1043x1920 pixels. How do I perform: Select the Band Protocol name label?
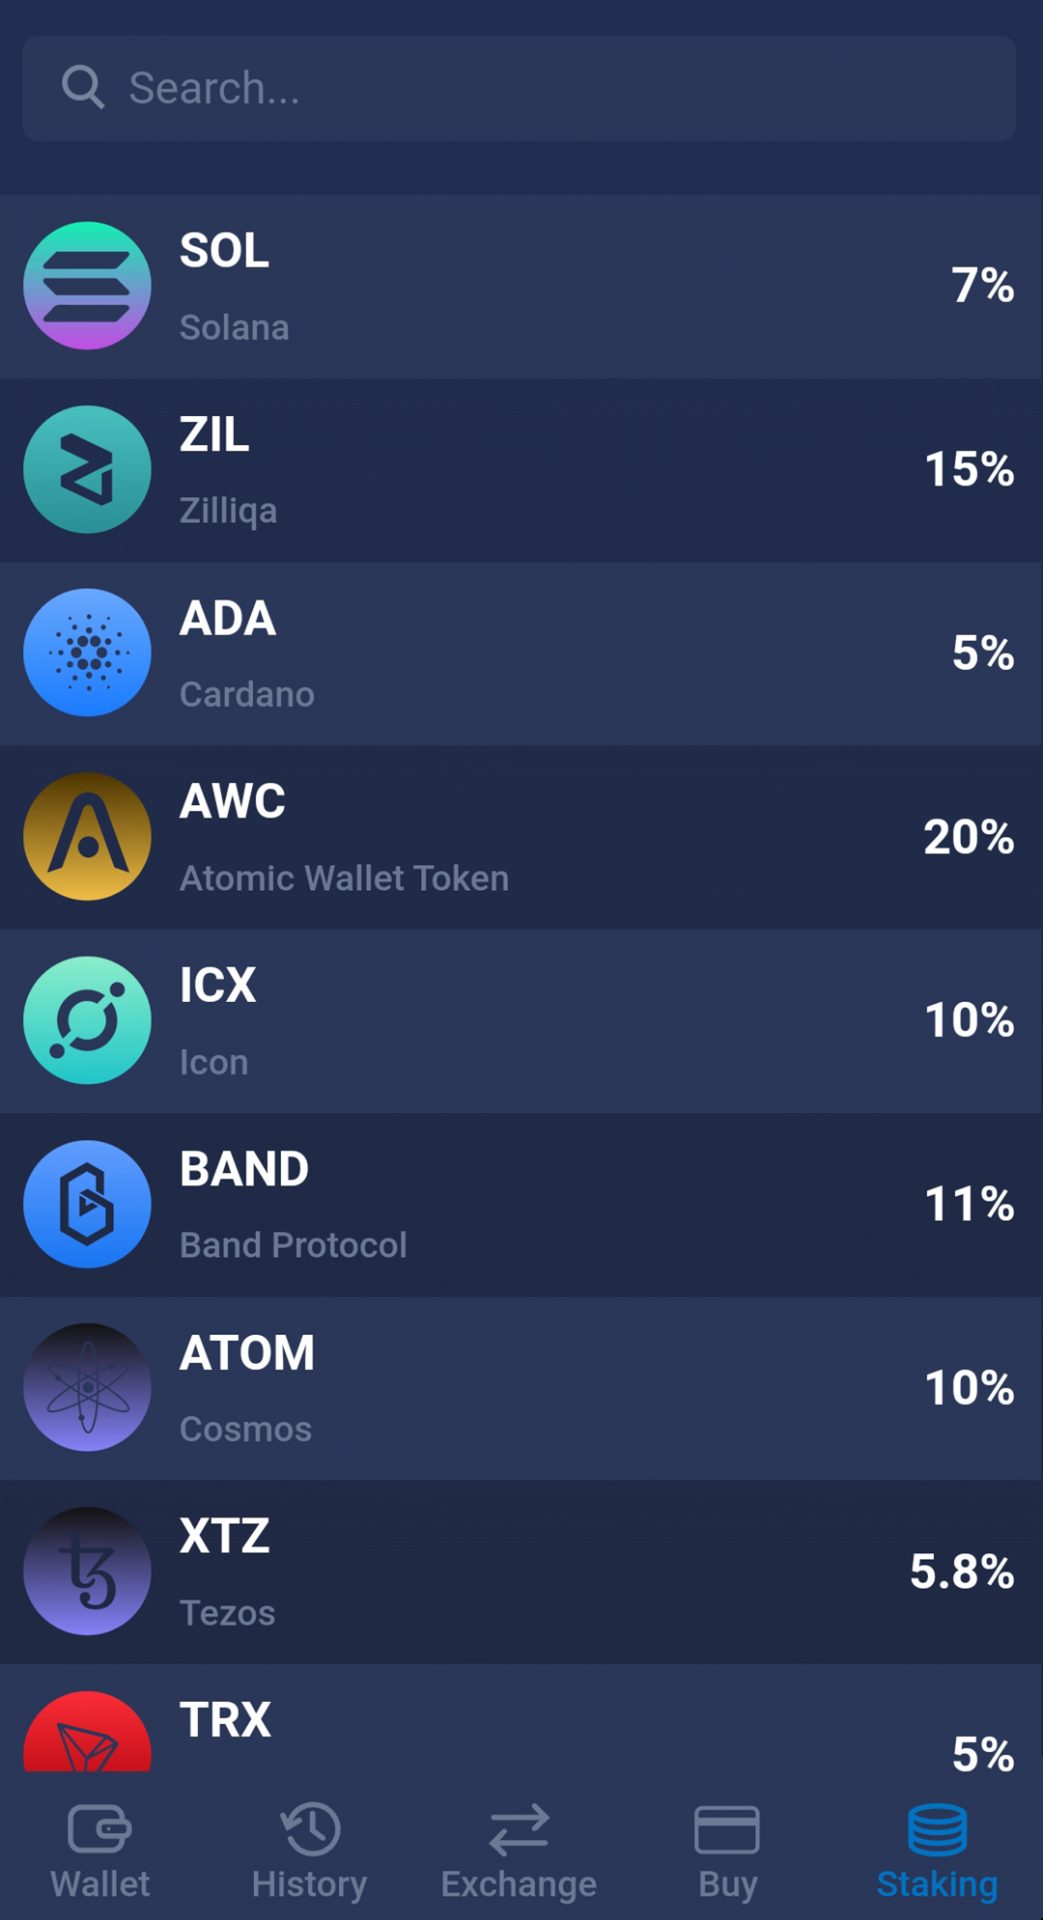pos(293,1245)
